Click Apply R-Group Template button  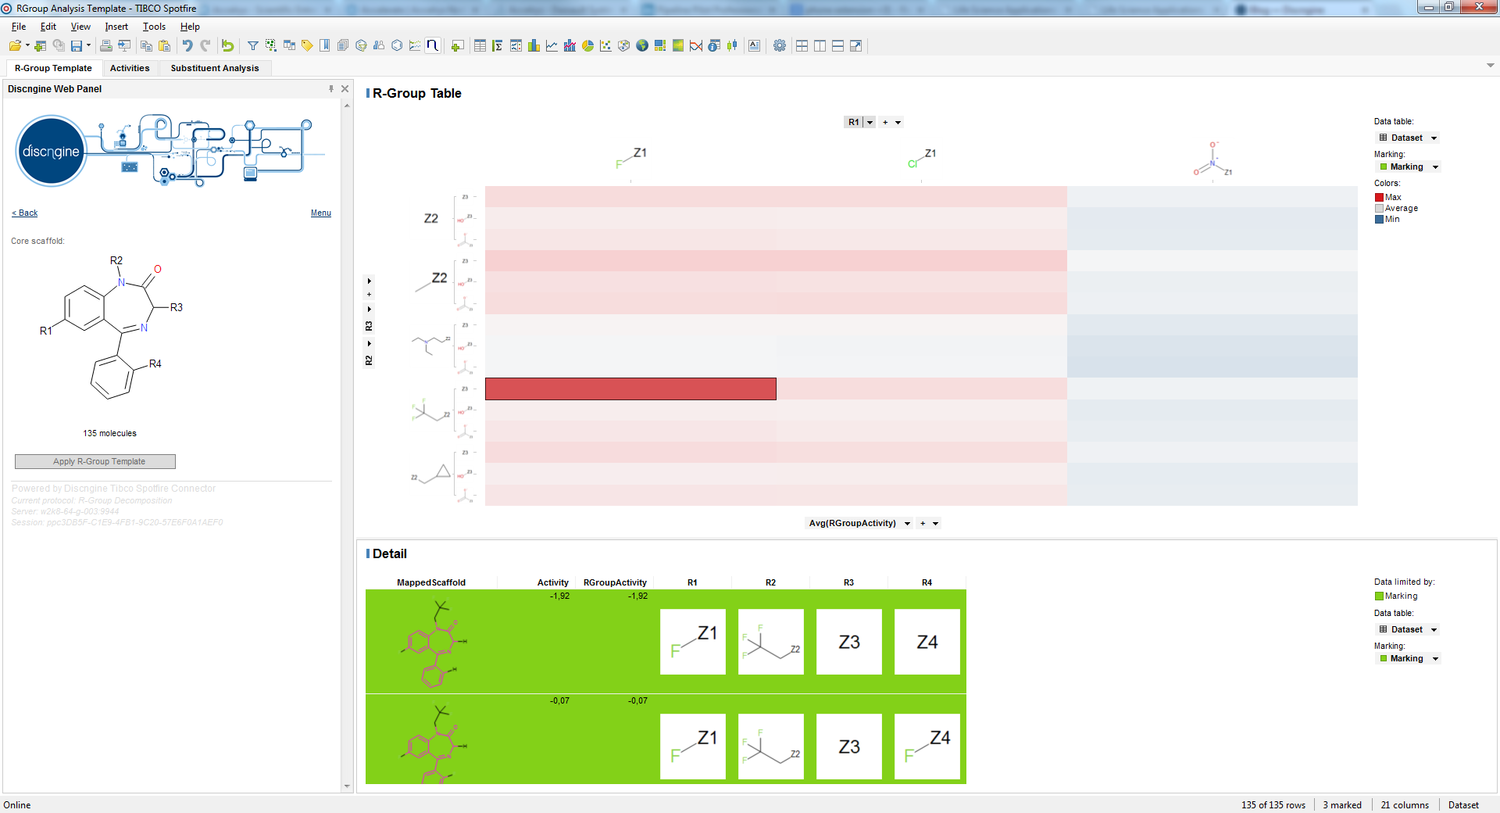[x=95, y=462]
